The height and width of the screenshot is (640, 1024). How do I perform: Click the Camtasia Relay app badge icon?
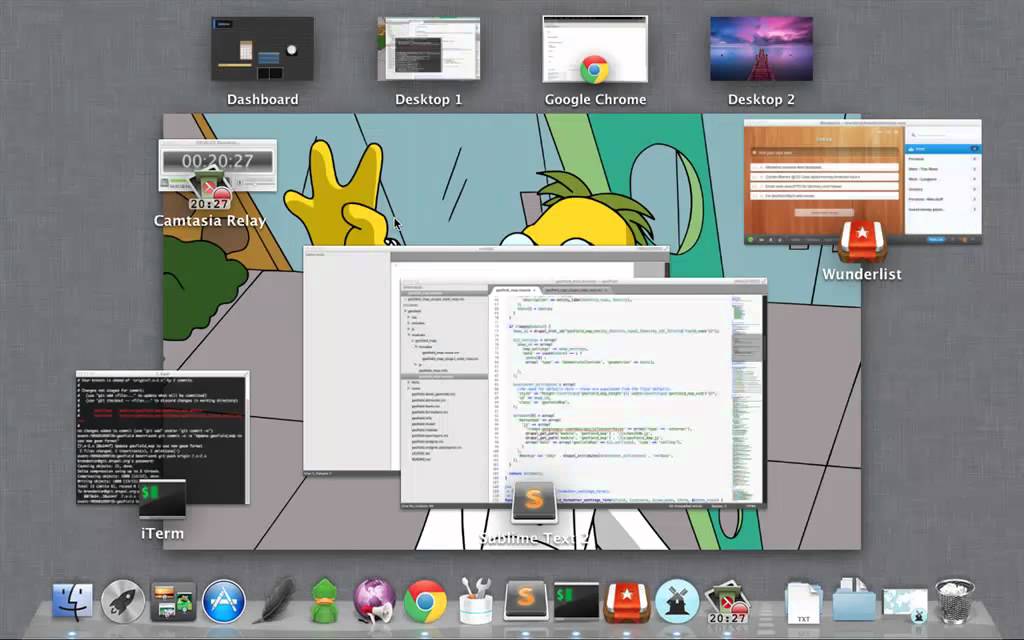coord(209,188)
